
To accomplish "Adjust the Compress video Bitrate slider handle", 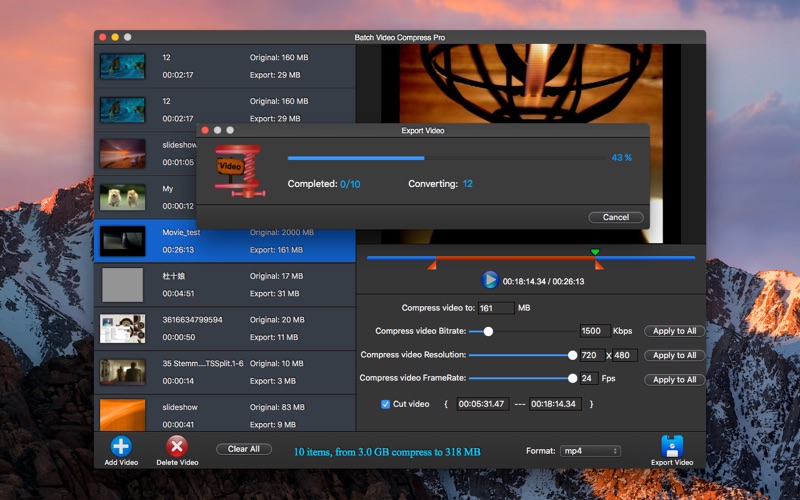I will pyautogui.click(x=488, y=332).
